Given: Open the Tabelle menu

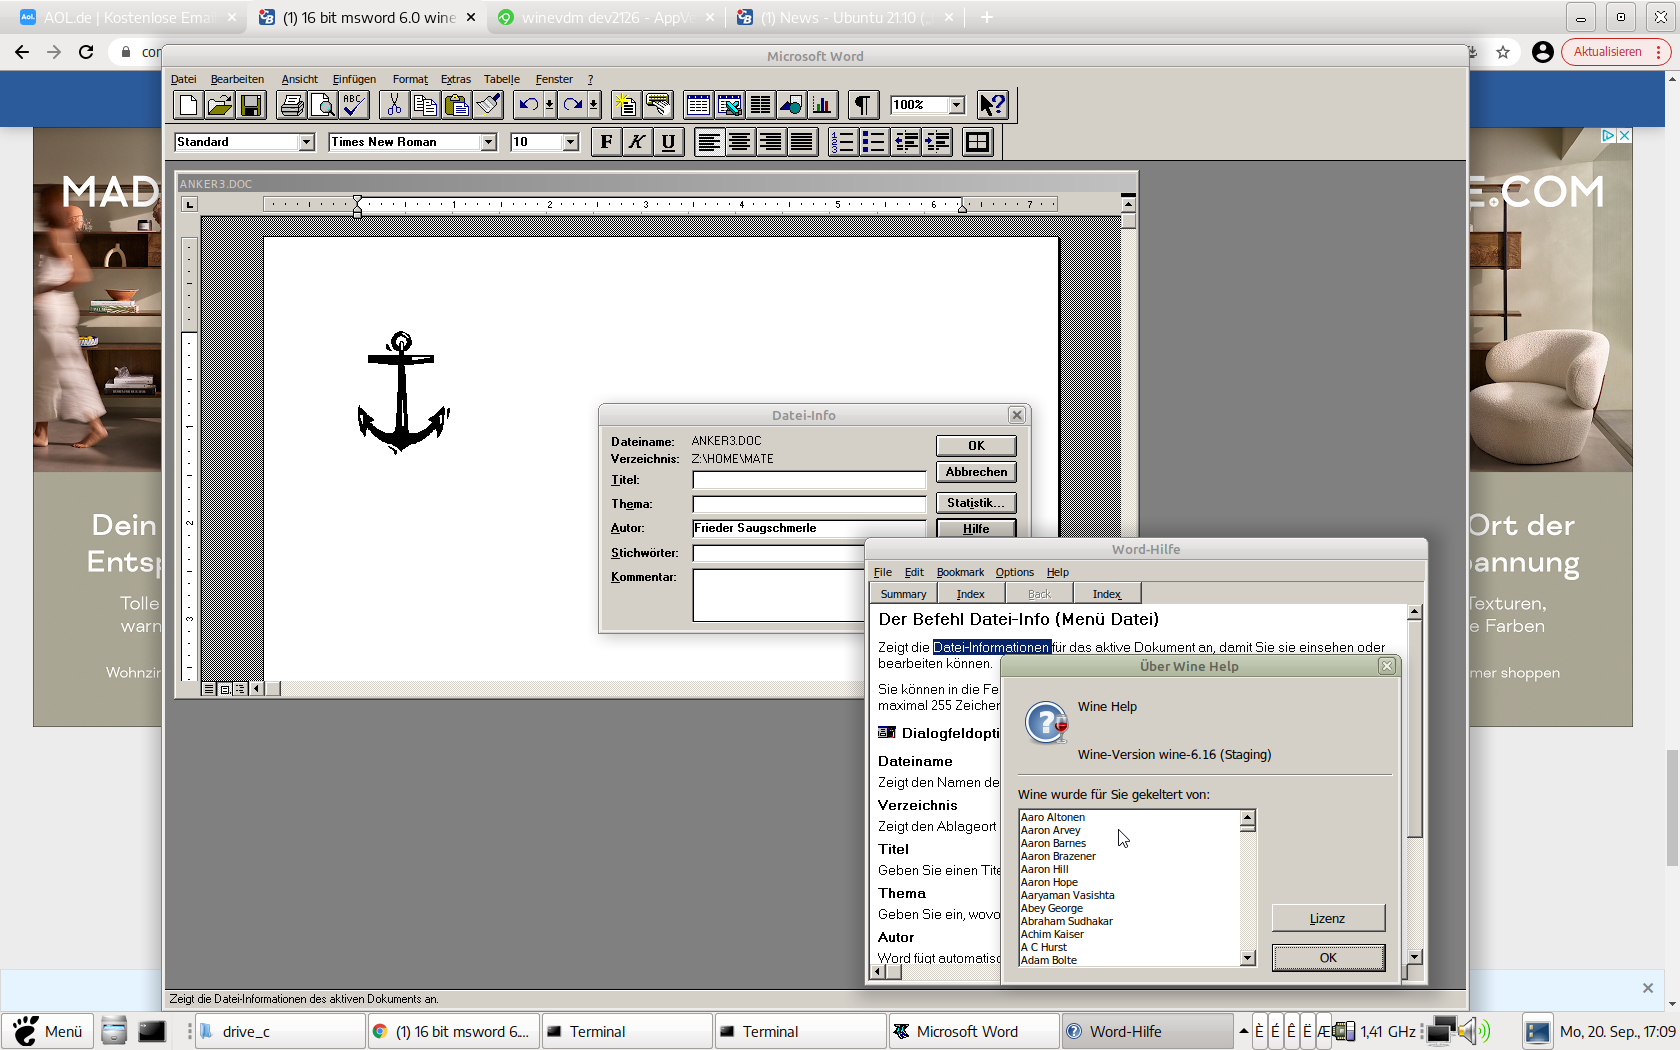Looking at the screenshot, I should (502, 79).
